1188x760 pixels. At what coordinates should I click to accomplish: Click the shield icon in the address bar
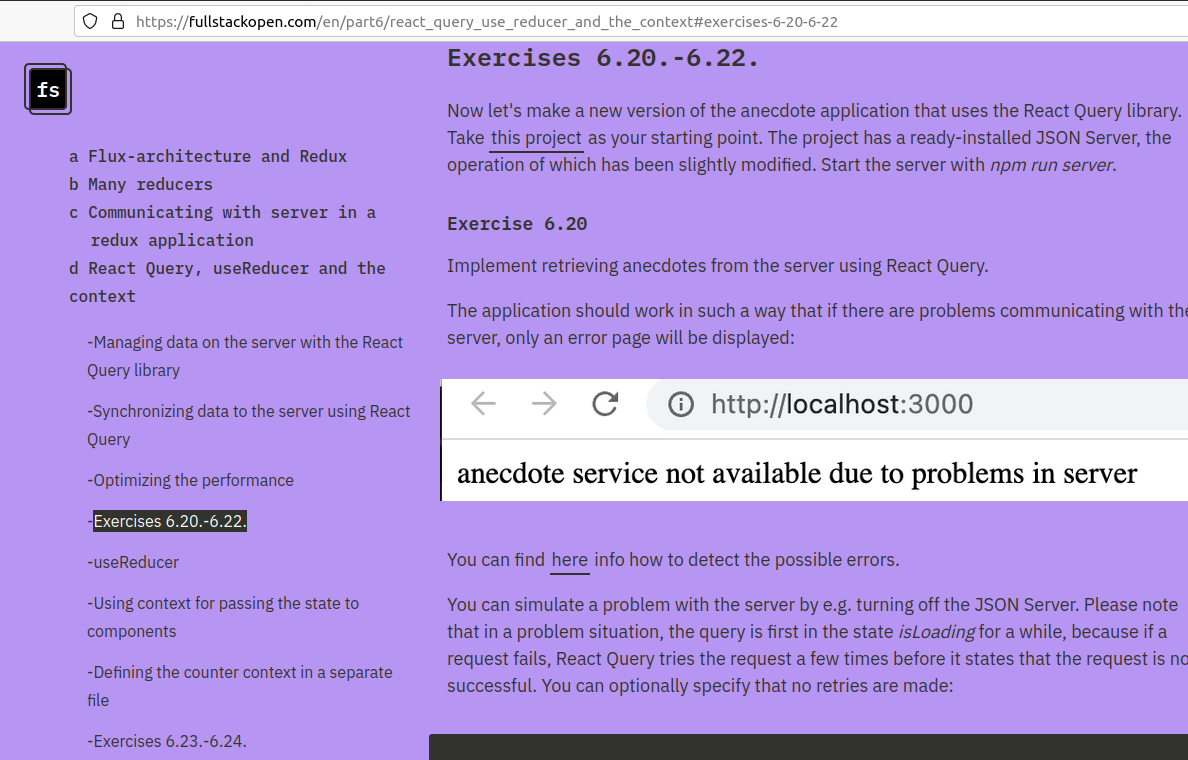click(x=90, y=21)
